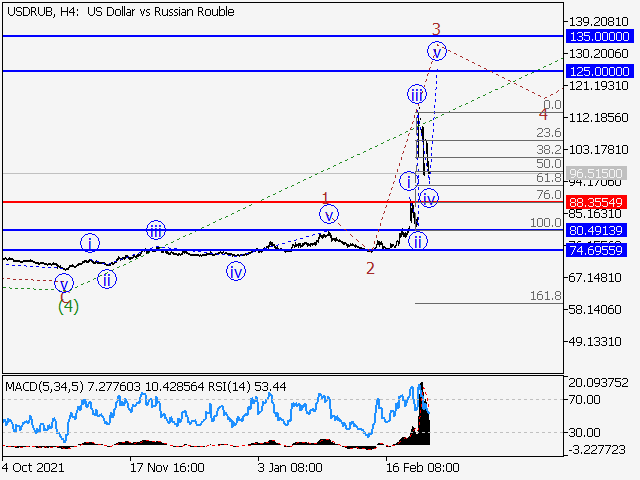The image size is (640, 480).
Task: Select the 121.19310 price axis value
Action: tap(599, 86)
